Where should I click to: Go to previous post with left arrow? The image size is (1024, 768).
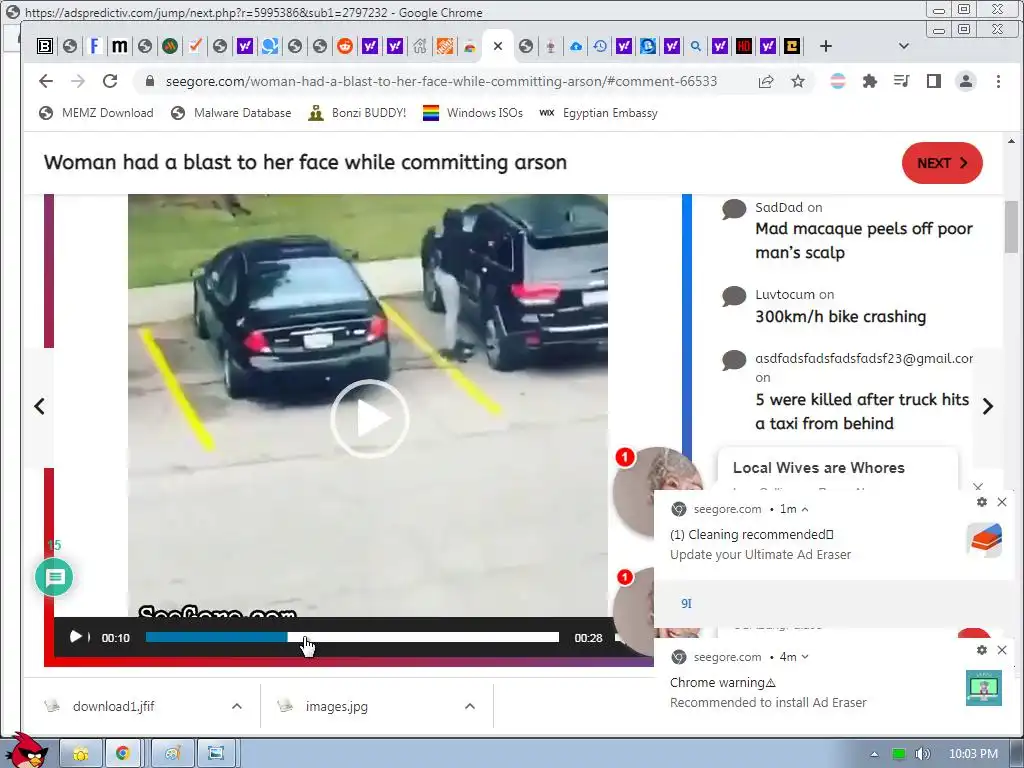(39, 406)
